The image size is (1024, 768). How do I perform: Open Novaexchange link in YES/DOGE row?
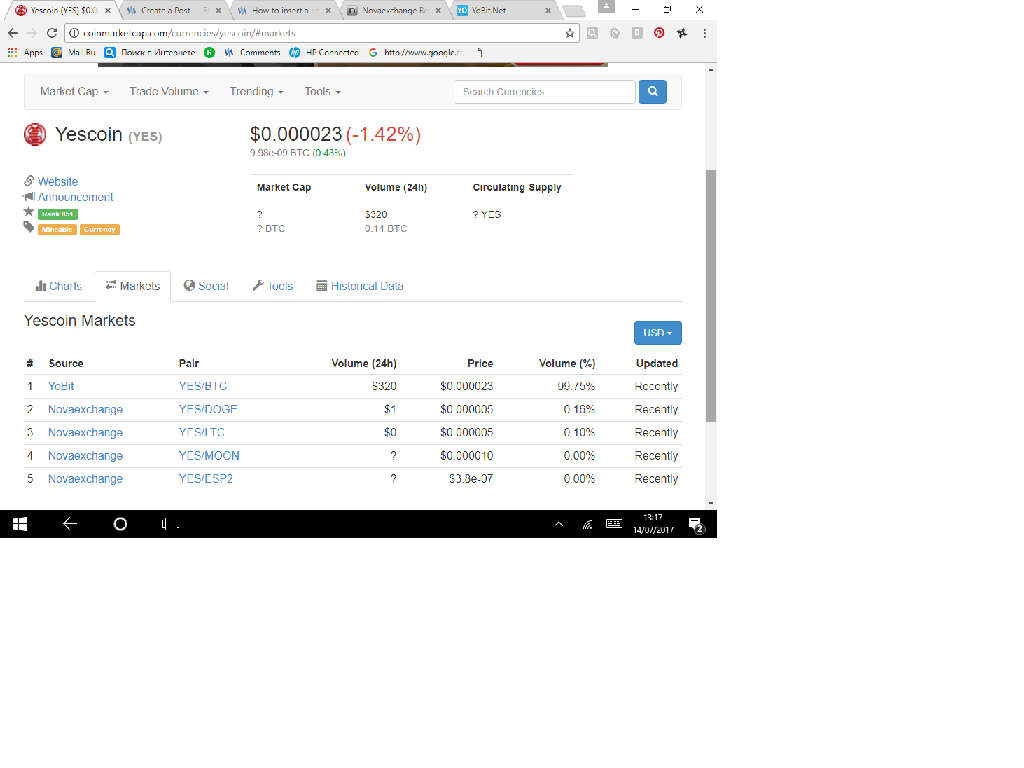86,409
